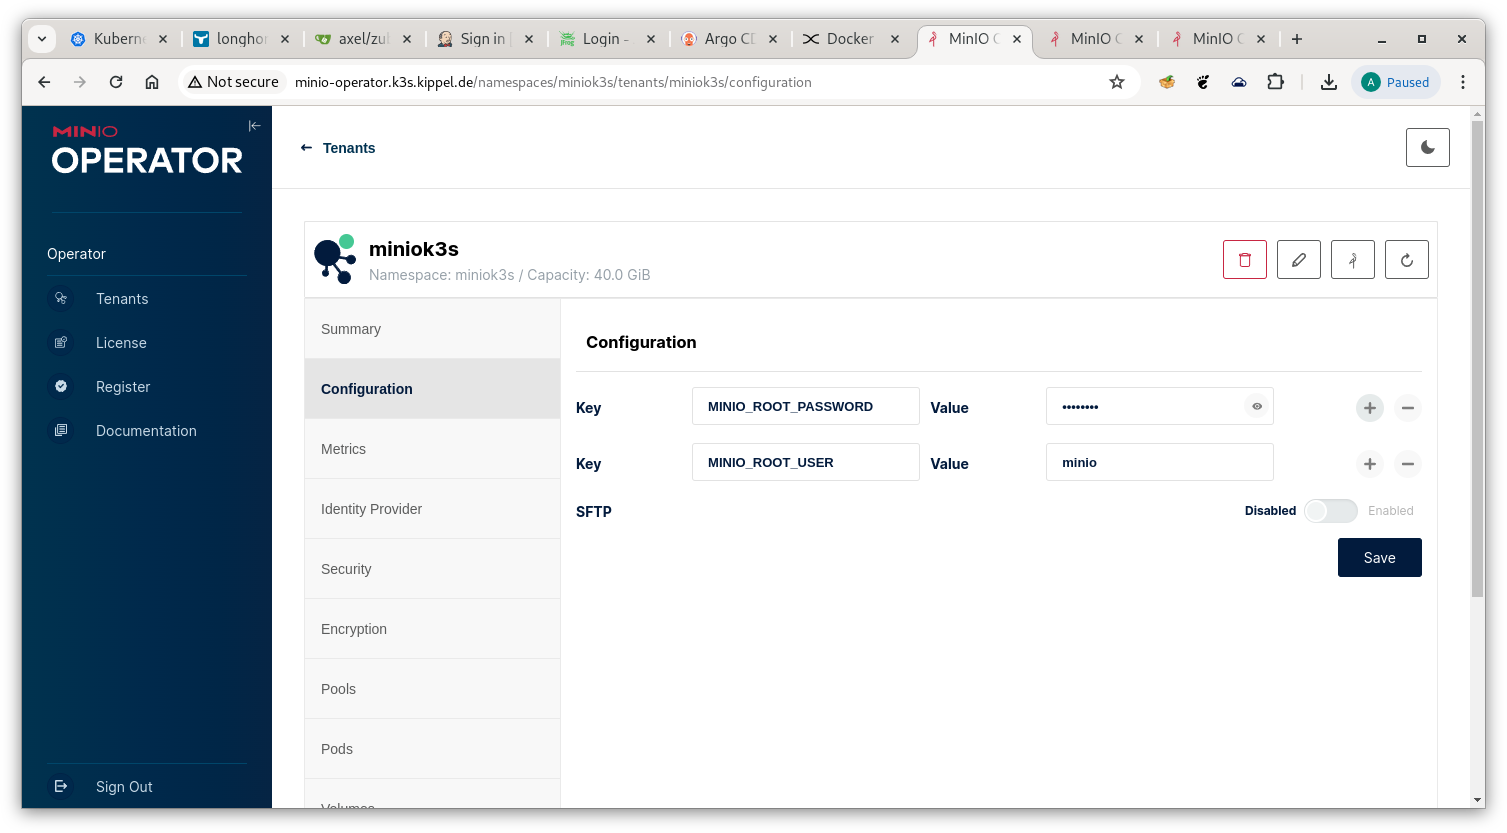
Task: Open the Pods tab
Action: [x=432, y=749]
